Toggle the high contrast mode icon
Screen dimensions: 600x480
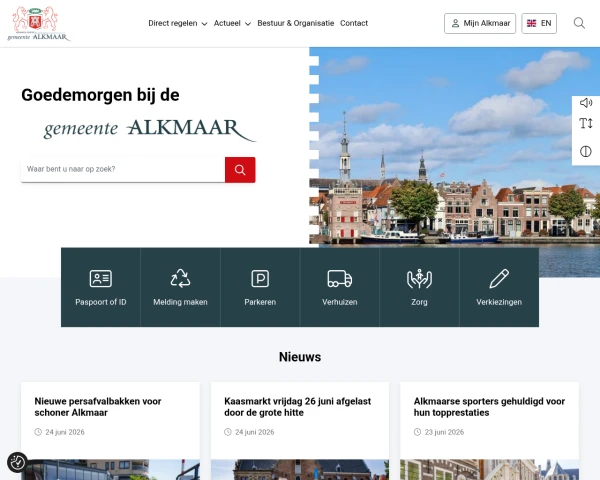586,152
